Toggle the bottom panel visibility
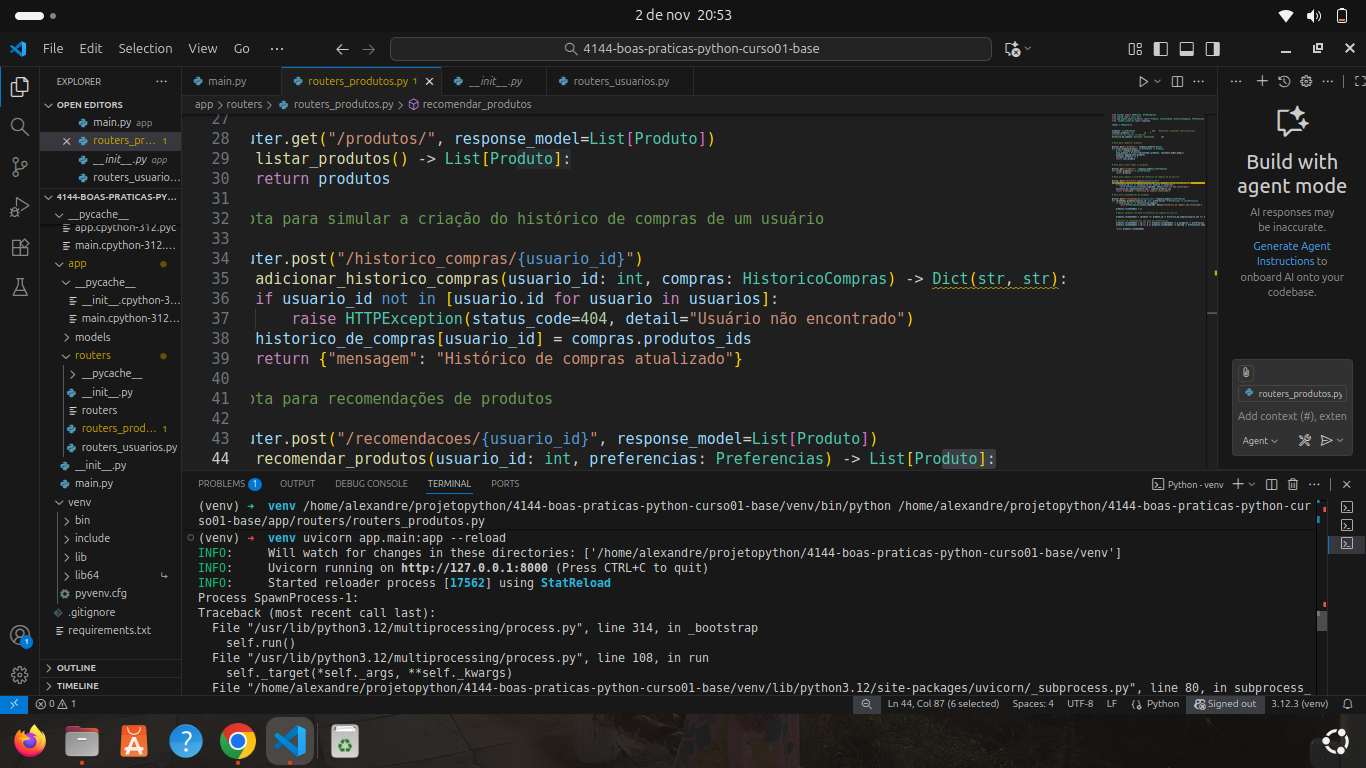The height and width of the screenshot is (768, 1366). tap(1187, 48)
